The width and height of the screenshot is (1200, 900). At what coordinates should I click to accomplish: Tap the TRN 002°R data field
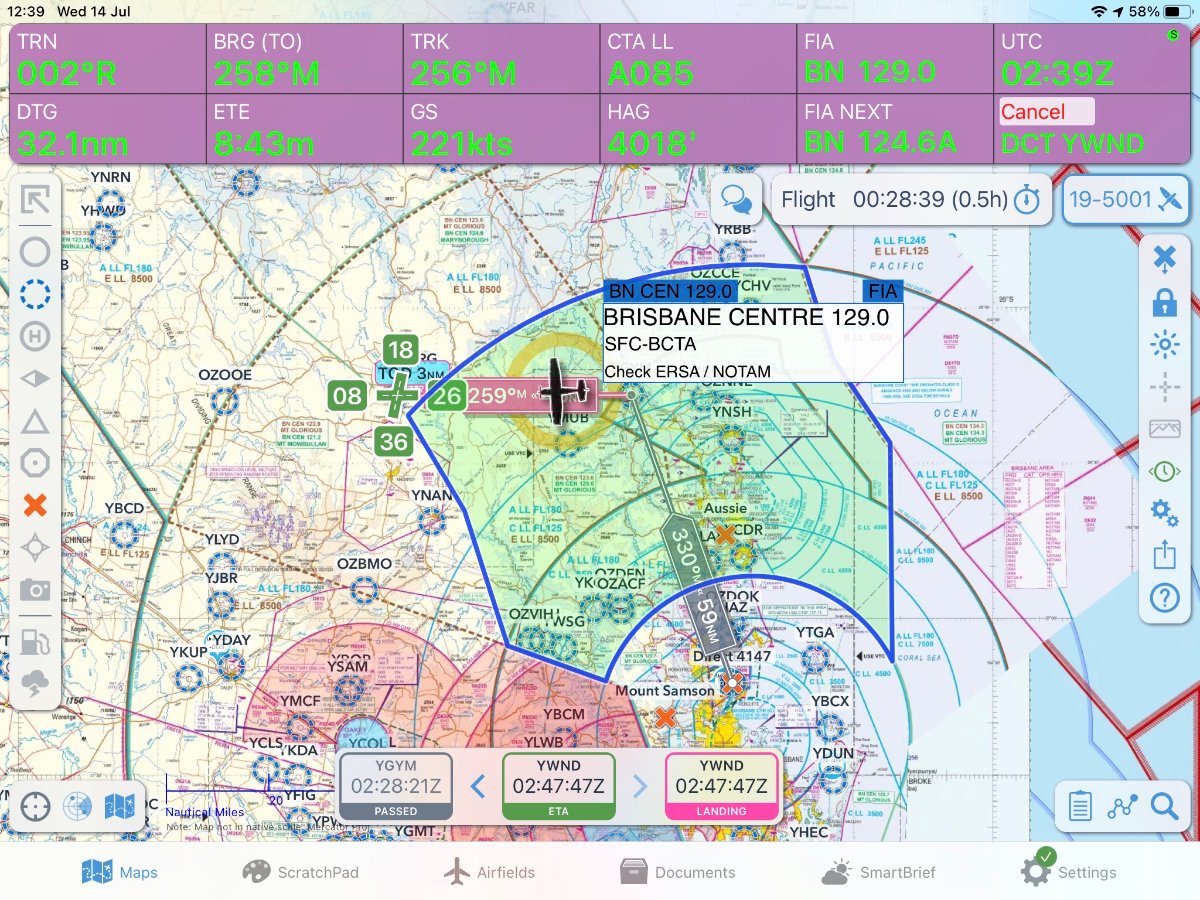(109, 58)
